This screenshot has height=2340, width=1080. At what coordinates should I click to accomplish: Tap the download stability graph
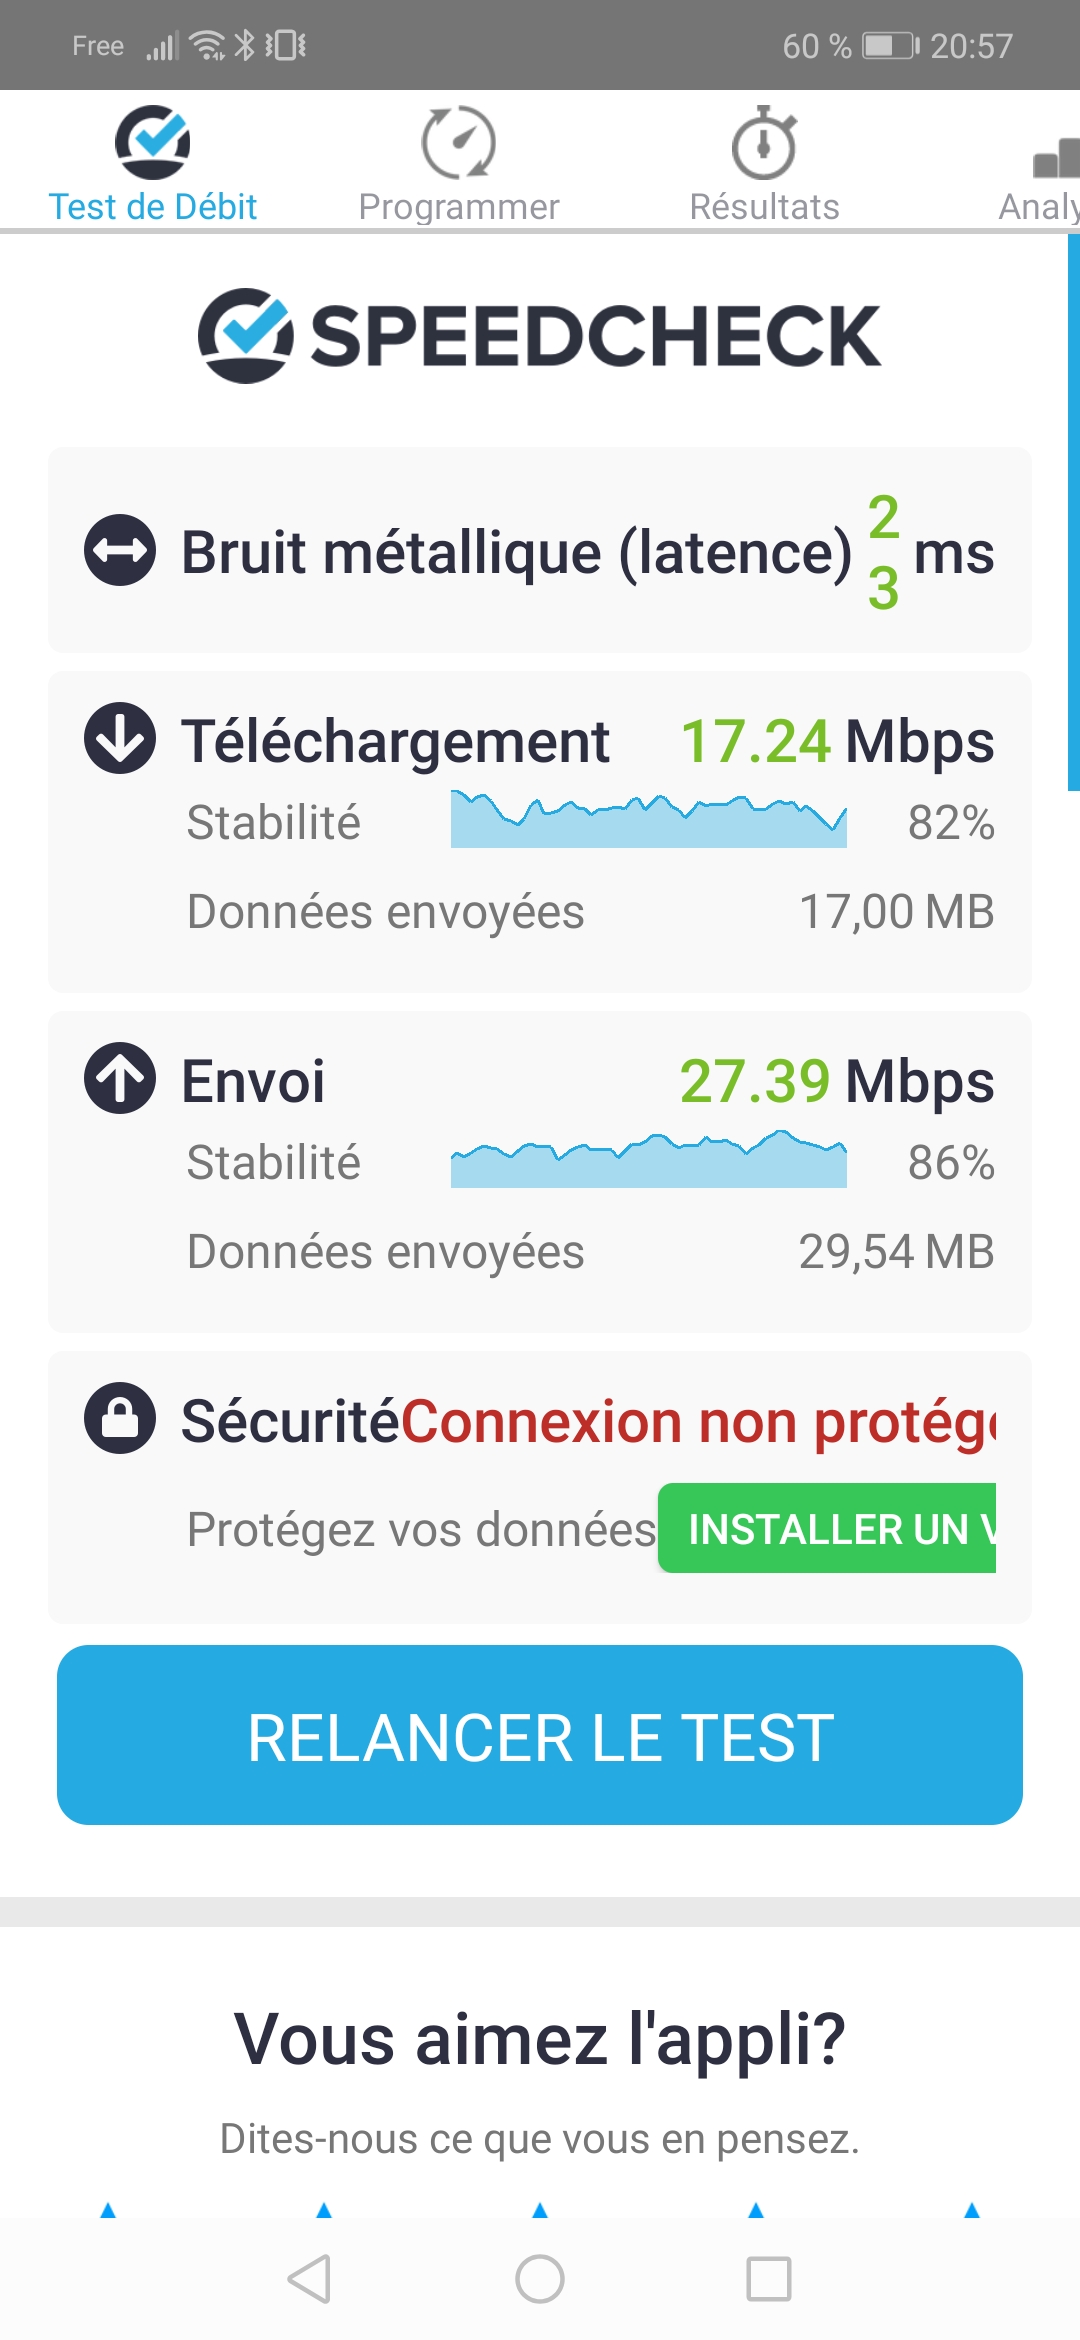click(648, 821)
